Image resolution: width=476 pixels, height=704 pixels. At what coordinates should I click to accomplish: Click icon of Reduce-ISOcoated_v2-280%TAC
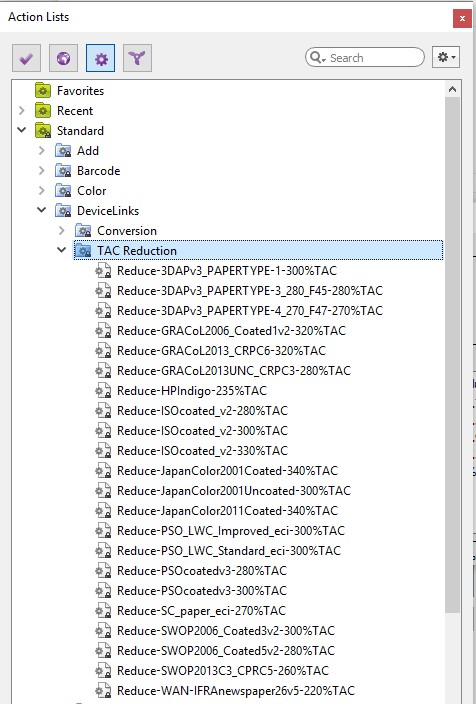point(103,411)
